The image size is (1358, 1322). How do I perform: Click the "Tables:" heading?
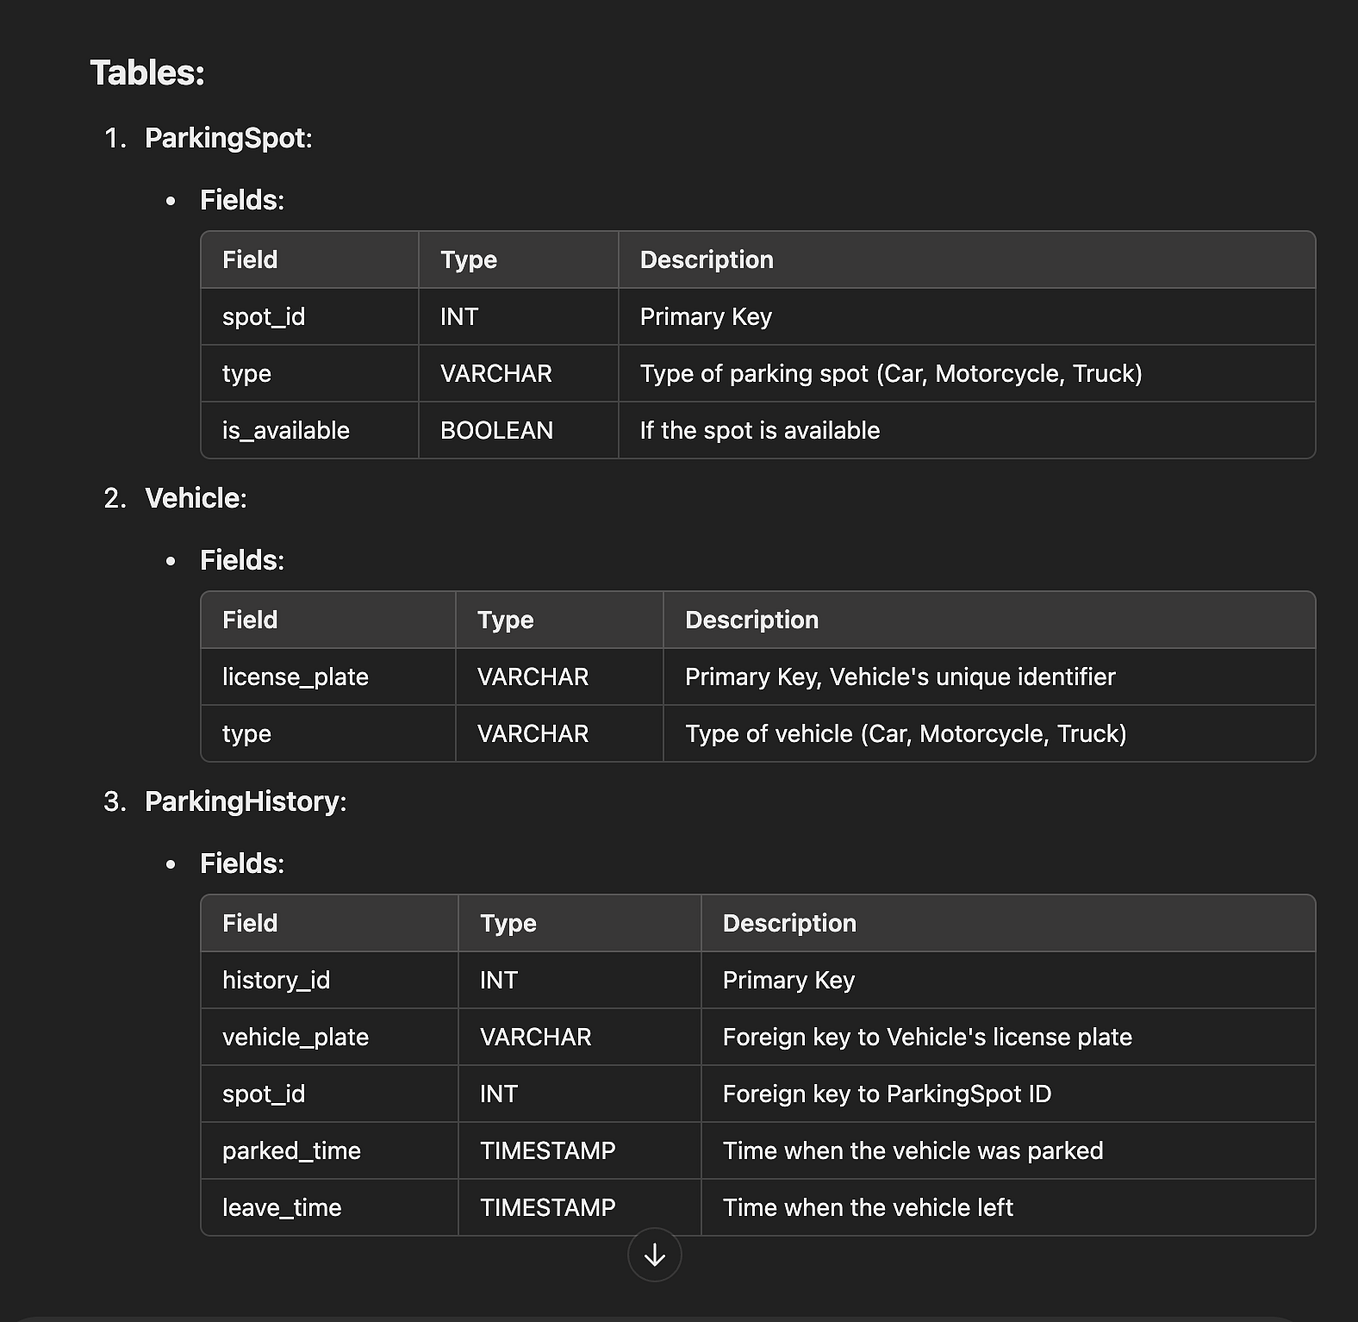pos(147,73)
